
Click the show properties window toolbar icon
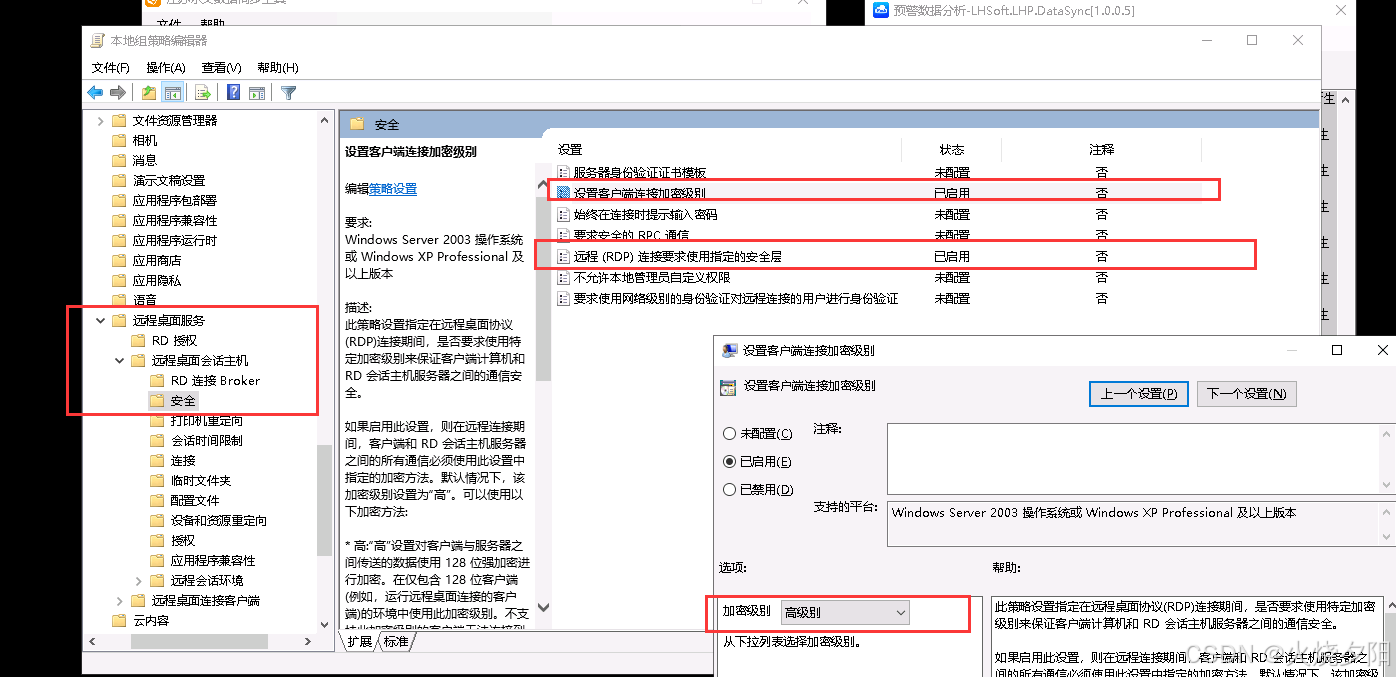coord(258,92)
